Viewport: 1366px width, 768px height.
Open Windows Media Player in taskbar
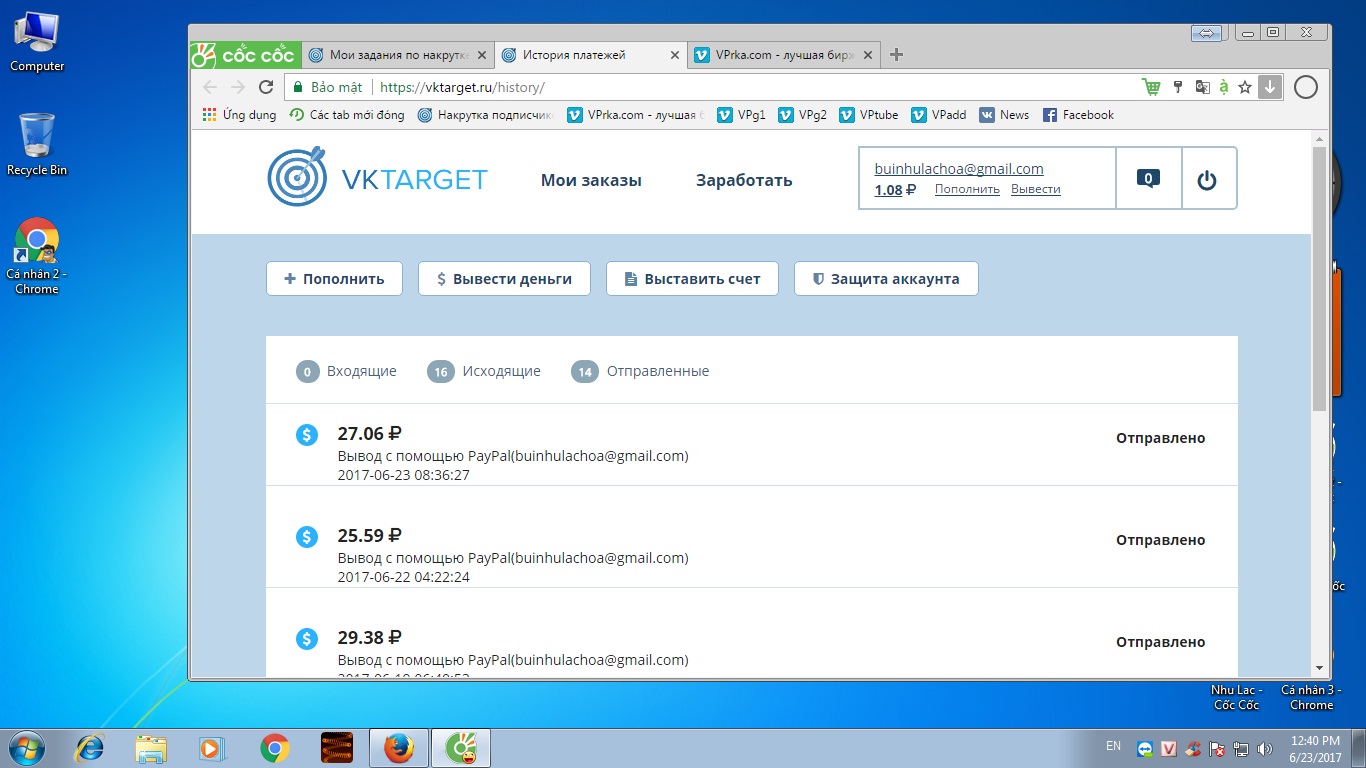[211, 748]
